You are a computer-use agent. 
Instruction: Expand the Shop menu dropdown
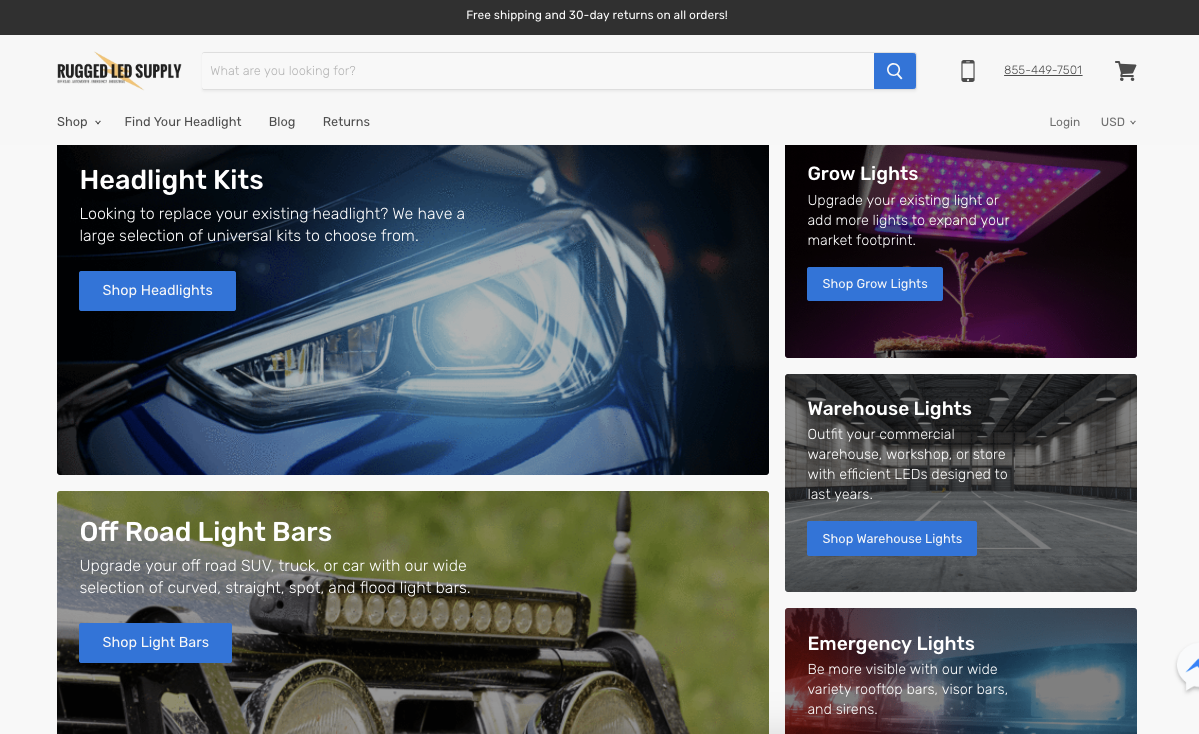click(x=79, y=122)
